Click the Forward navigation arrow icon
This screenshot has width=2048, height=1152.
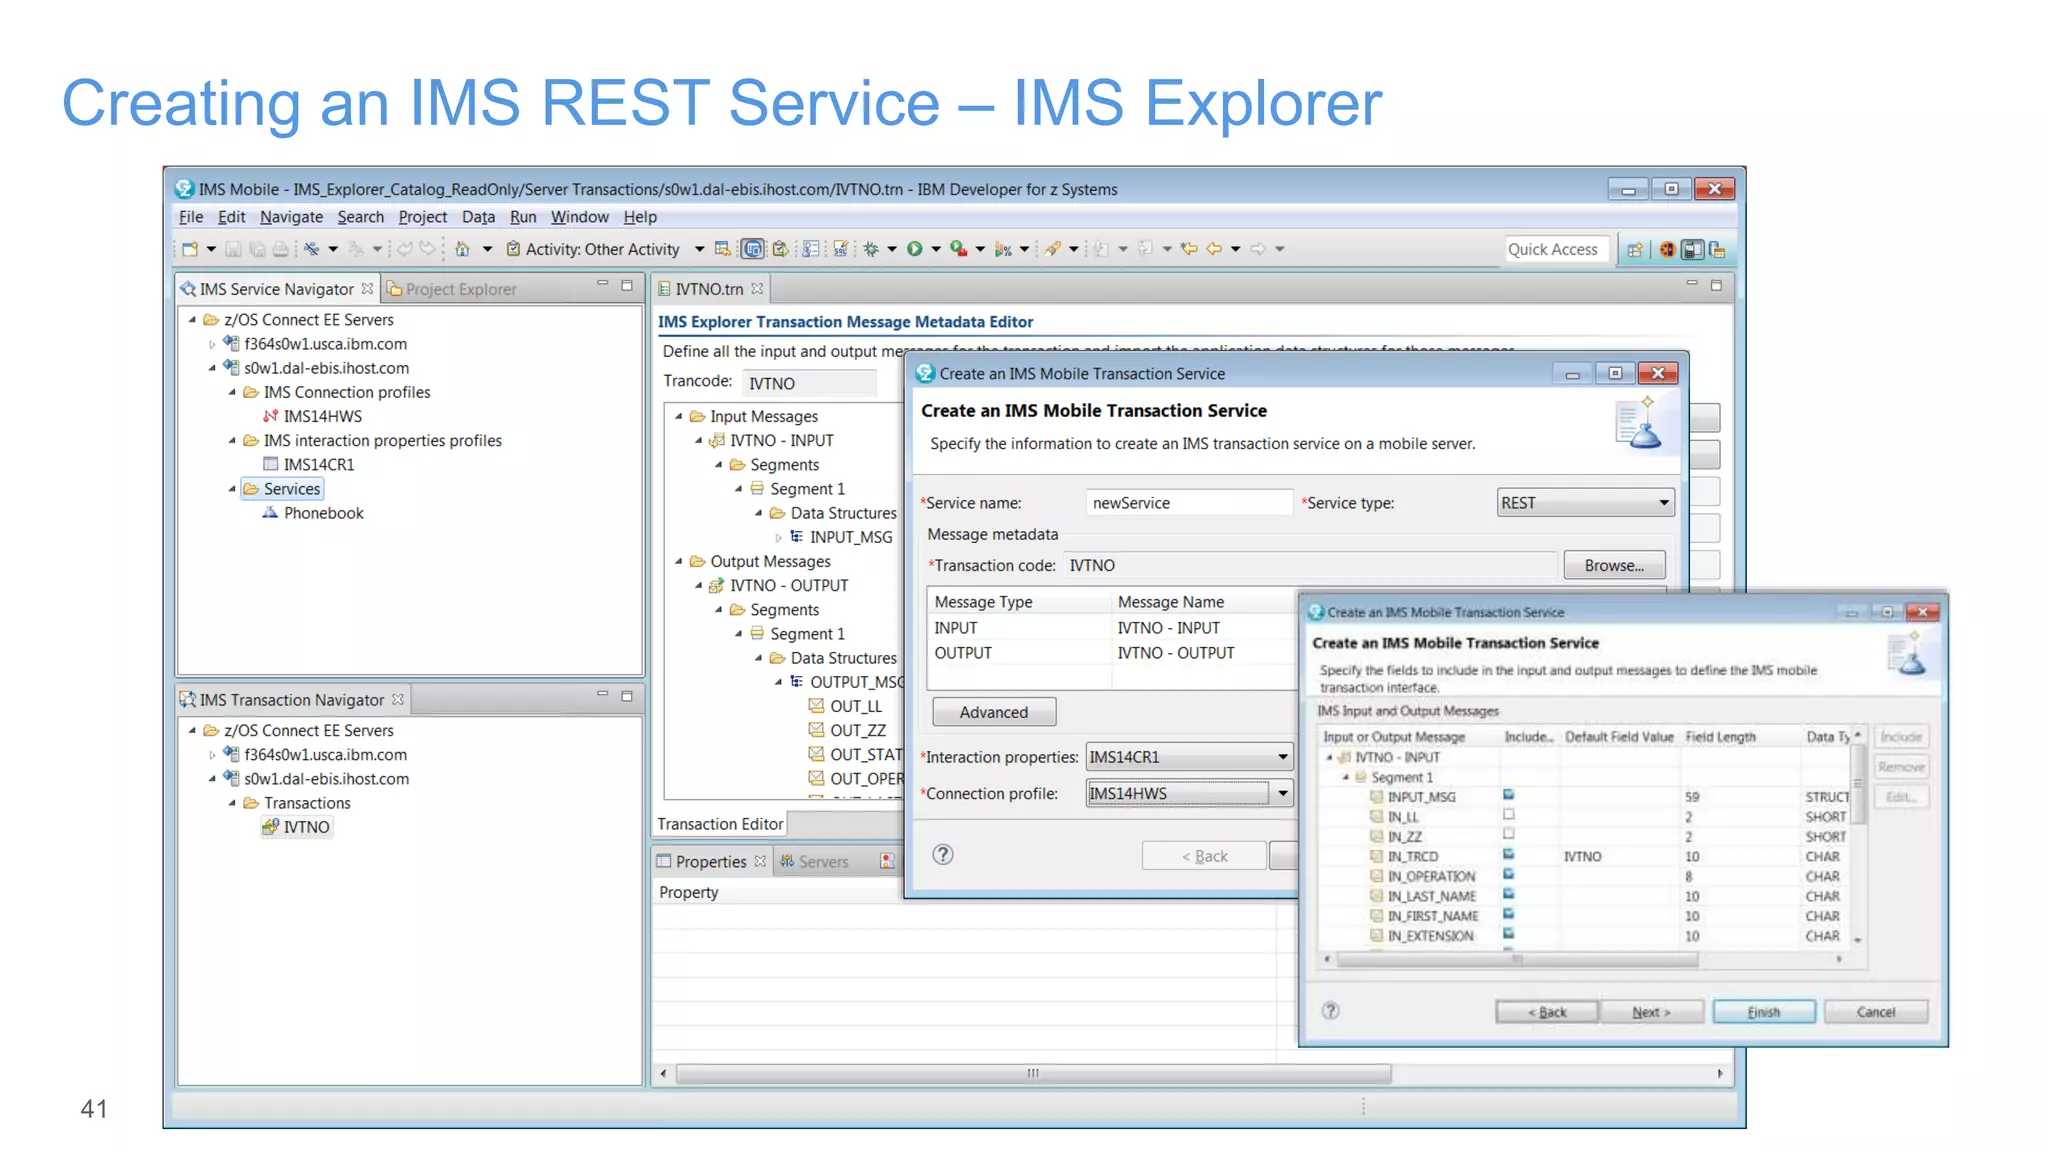[1258, 249]
